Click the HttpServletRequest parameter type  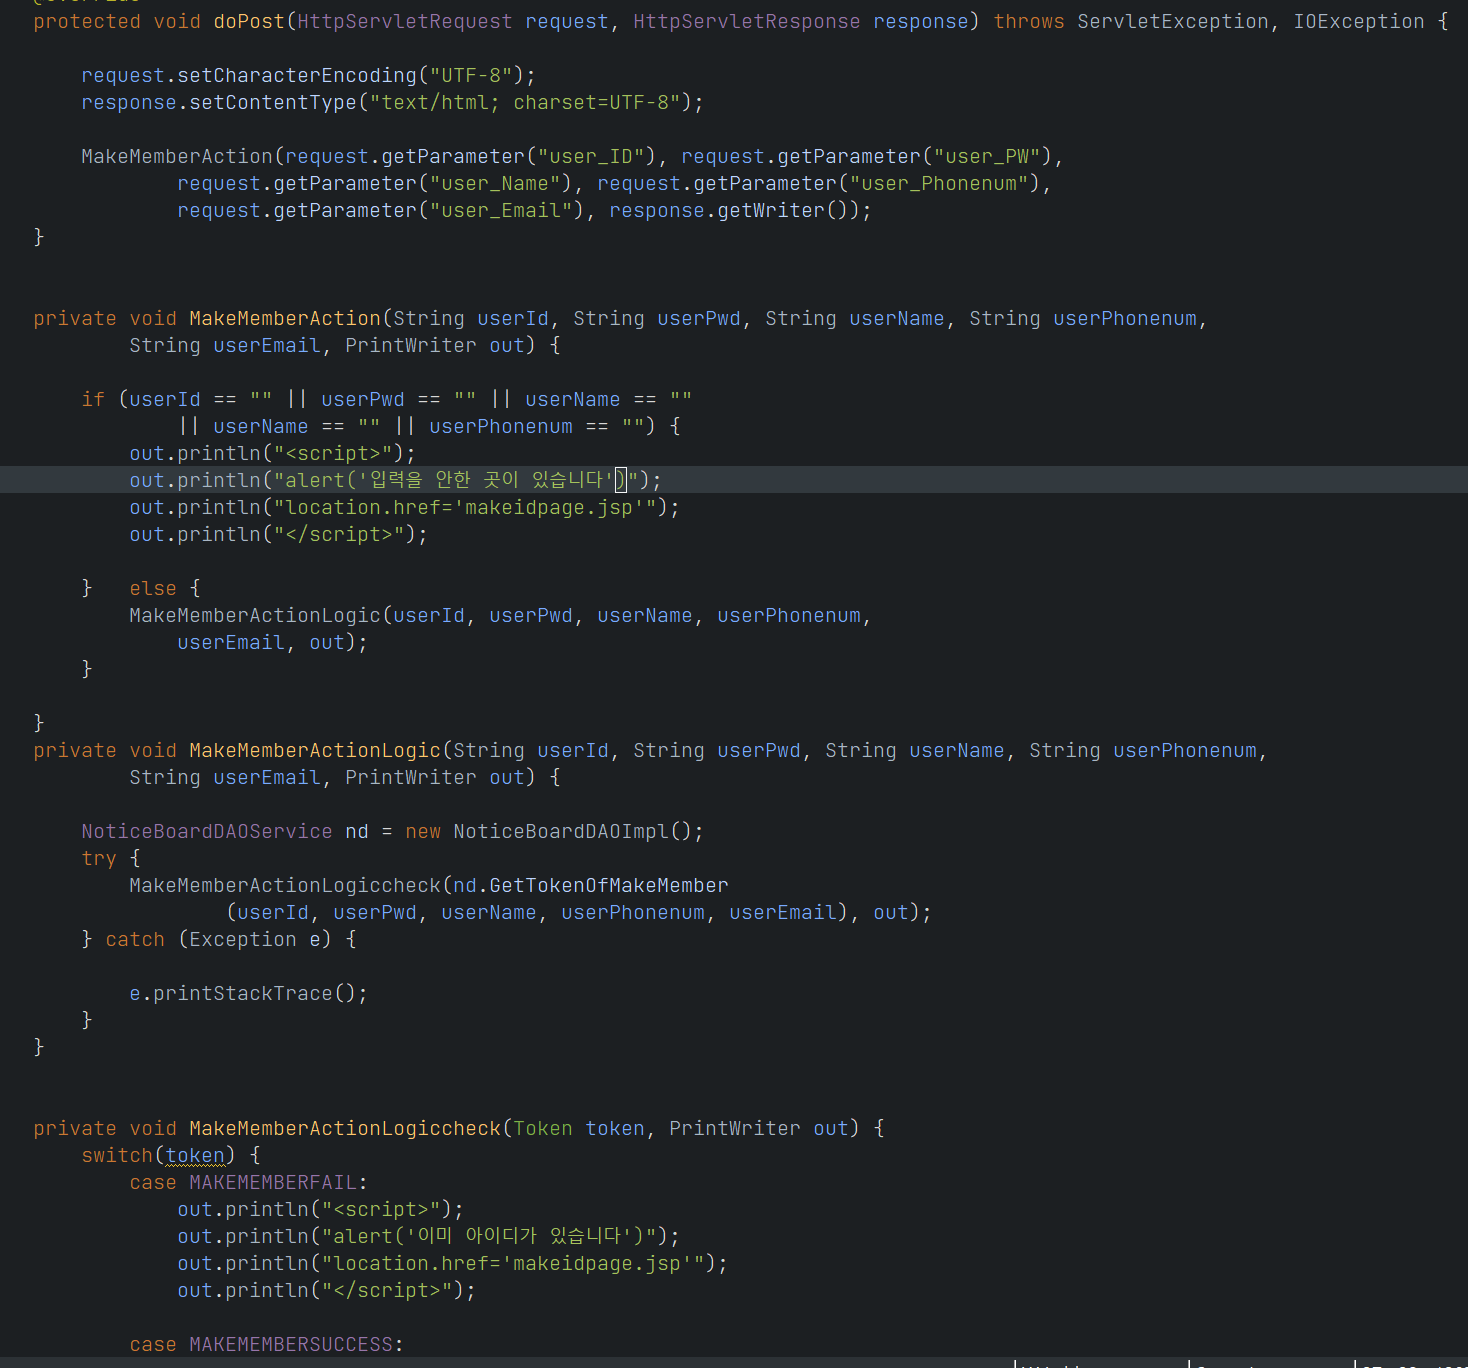[x=405, y=21]
